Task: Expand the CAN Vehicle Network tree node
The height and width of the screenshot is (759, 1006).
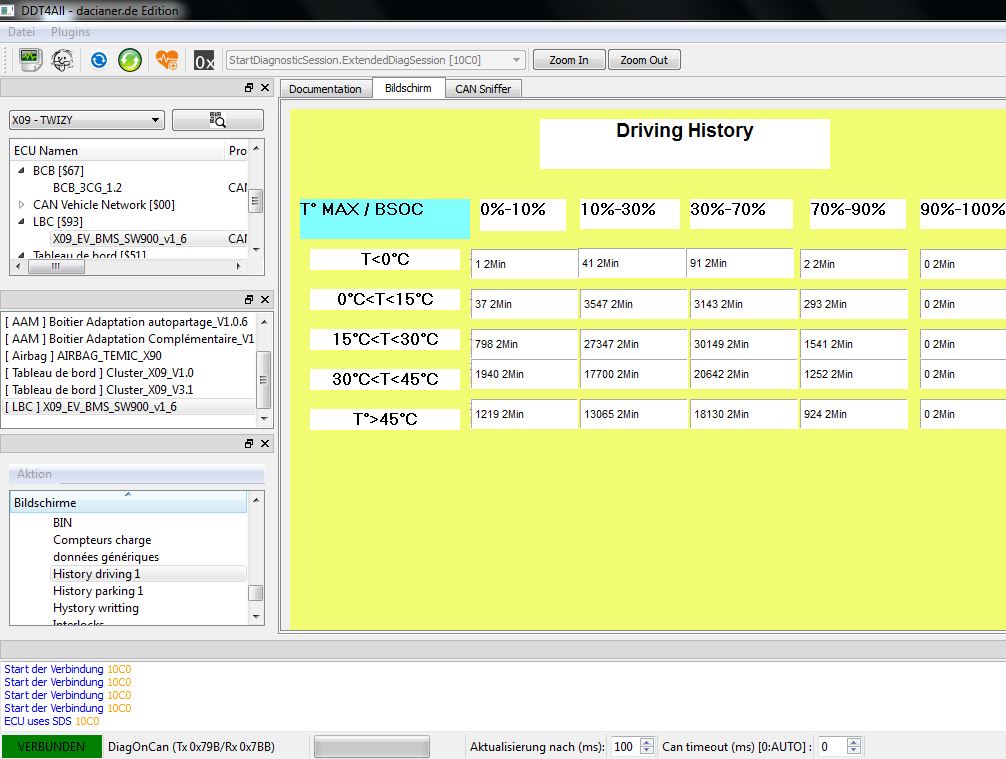Action: click(22, 205)
